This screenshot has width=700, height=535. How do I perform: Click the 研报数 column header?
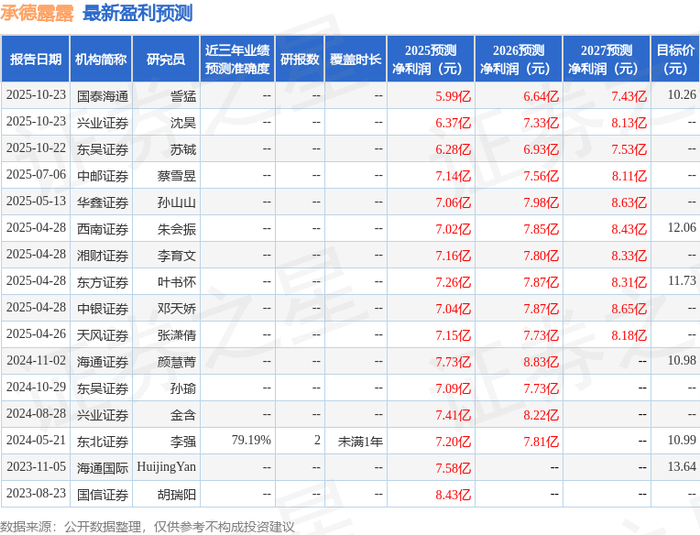300,59
